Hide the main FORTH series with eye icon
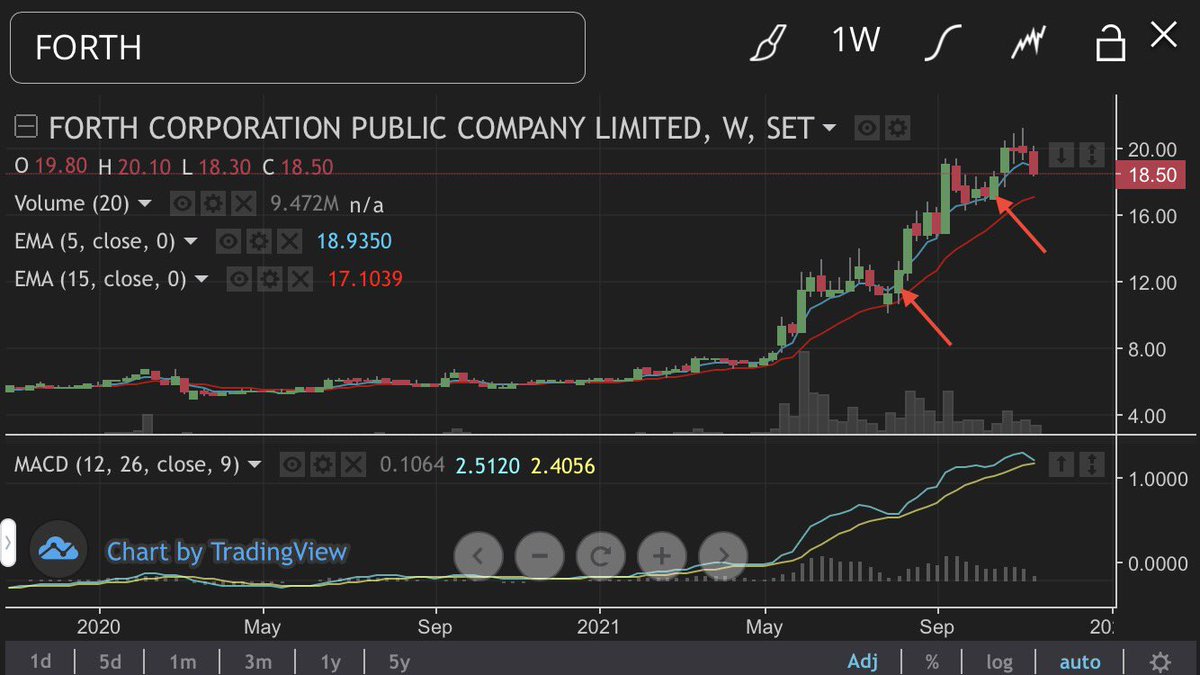 867,128
